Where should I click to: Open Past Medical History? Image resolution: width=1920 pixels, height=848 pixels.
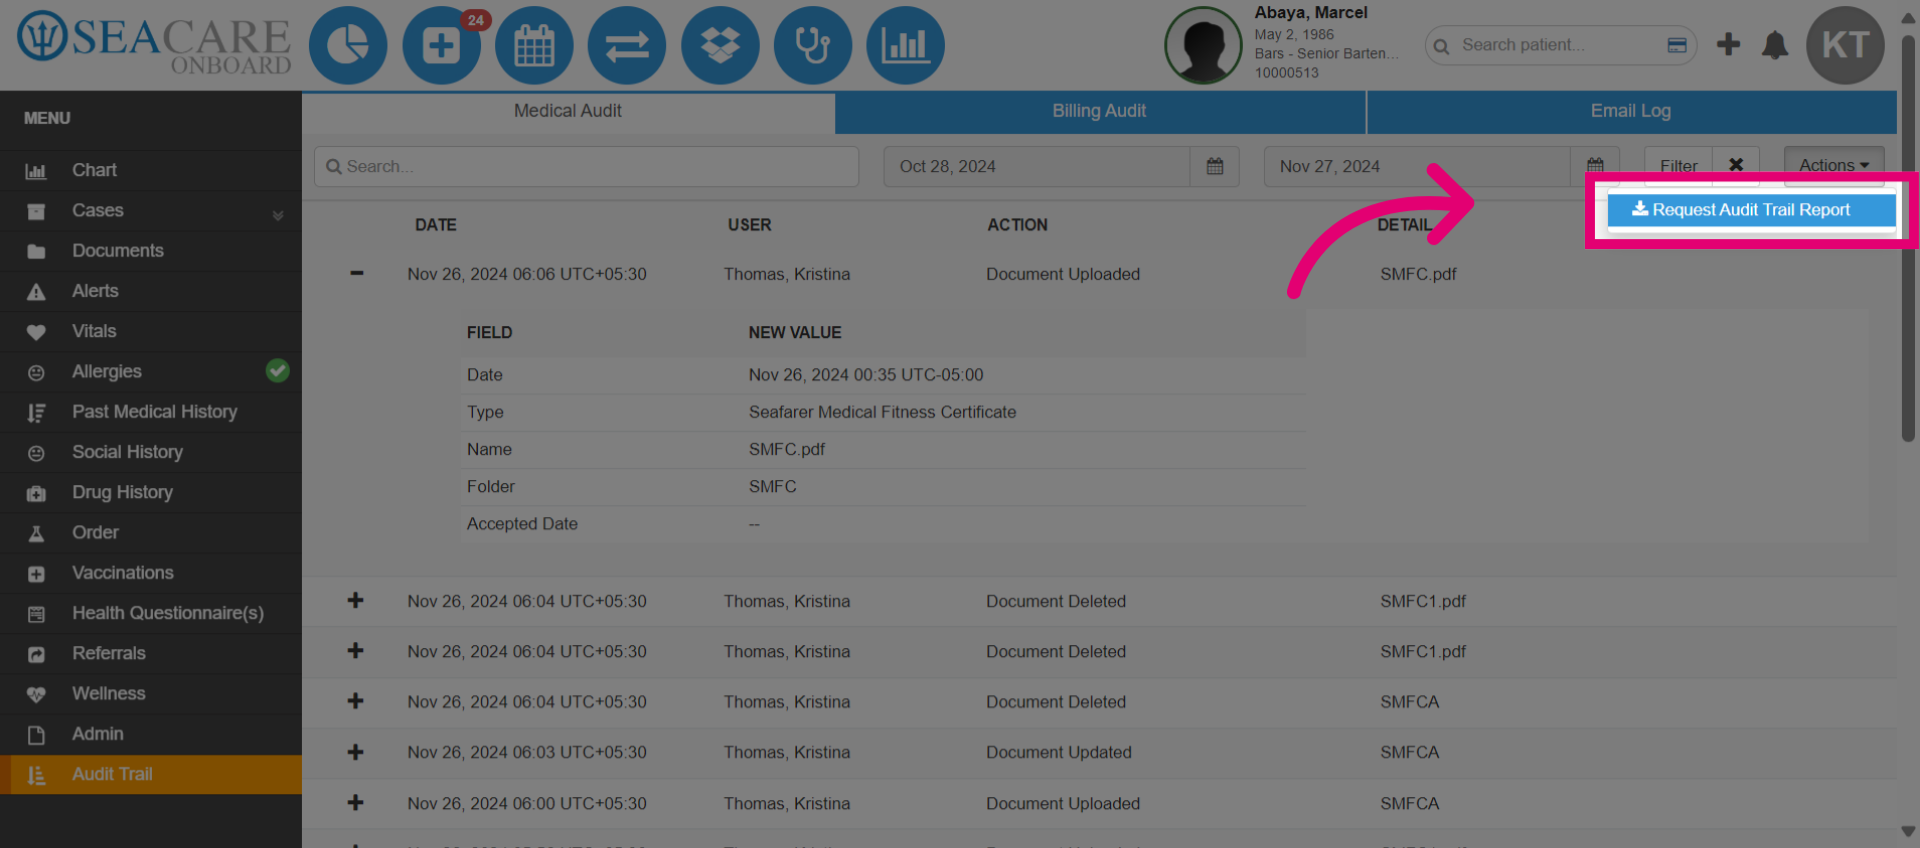pyautogui.click(x=151, y=412)
